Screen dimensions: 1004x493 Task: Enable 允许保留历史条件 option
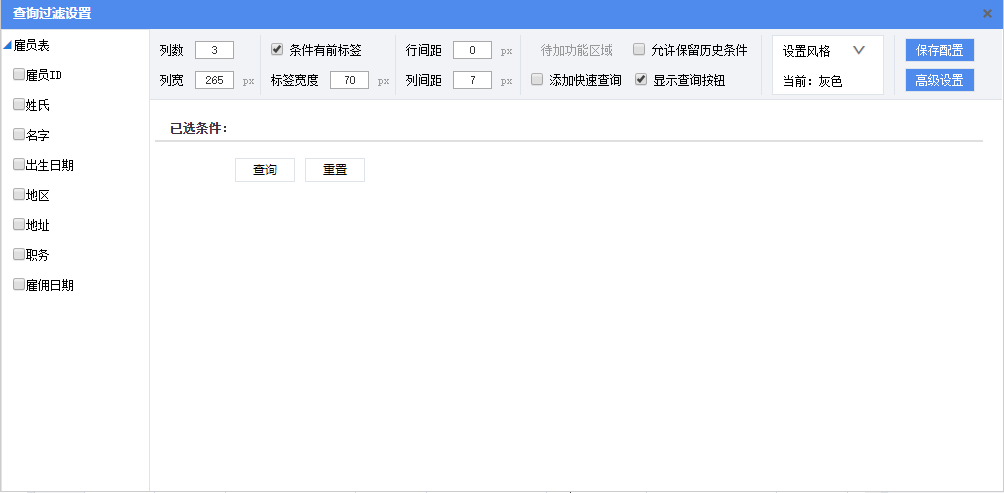pyautogui.click(x=639, y=50)
